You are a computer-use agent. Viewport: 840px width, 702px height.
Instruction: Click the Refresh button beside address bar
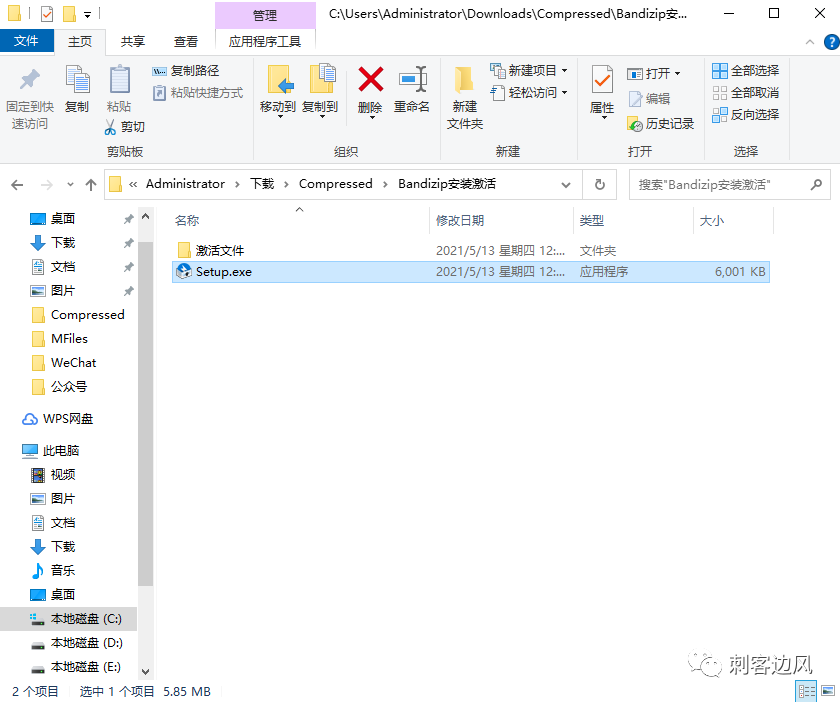pyautogui.click(x=599, y=185)
